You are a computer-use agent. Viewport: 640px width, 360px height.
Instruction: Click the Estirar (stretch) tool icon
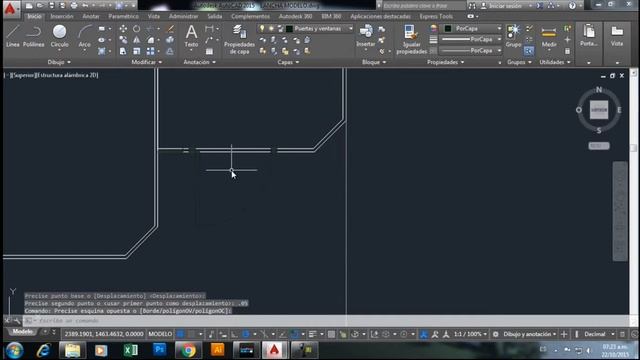pos(123,51)
